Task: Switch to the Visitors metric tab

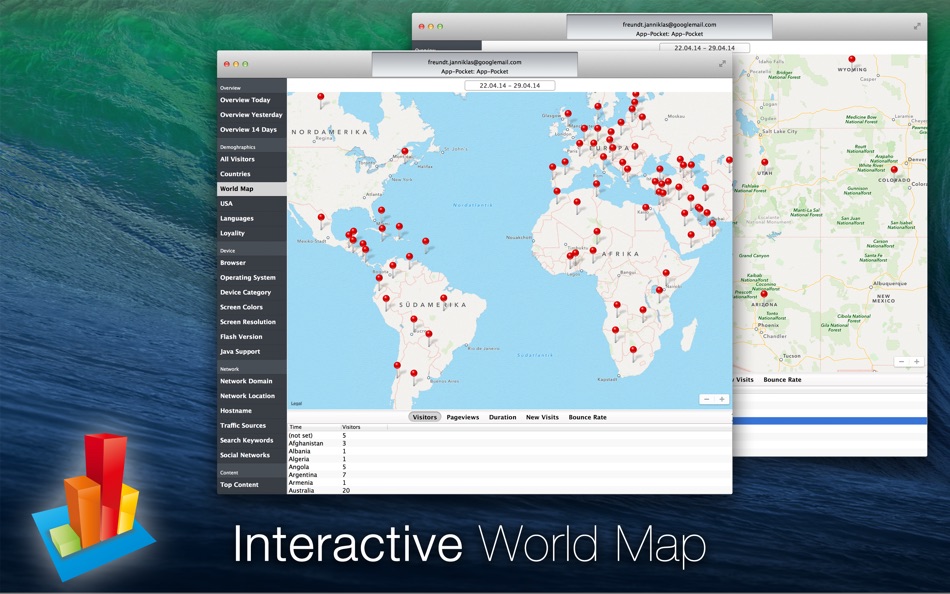Action: (425, 417)
